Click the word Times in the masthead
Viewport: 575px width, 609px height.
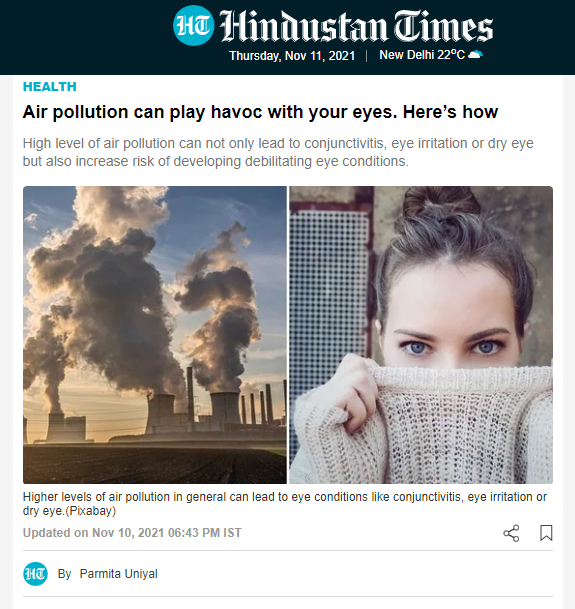coord(444,26)
